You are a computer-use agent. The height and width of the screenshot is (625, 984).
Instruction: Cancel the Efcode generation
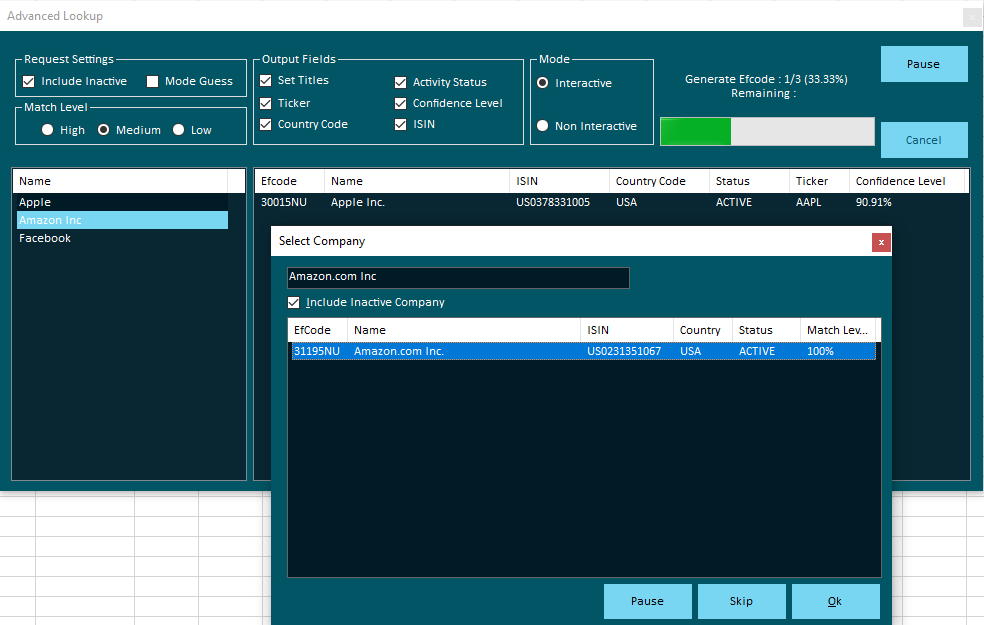(x=923, y=140)
